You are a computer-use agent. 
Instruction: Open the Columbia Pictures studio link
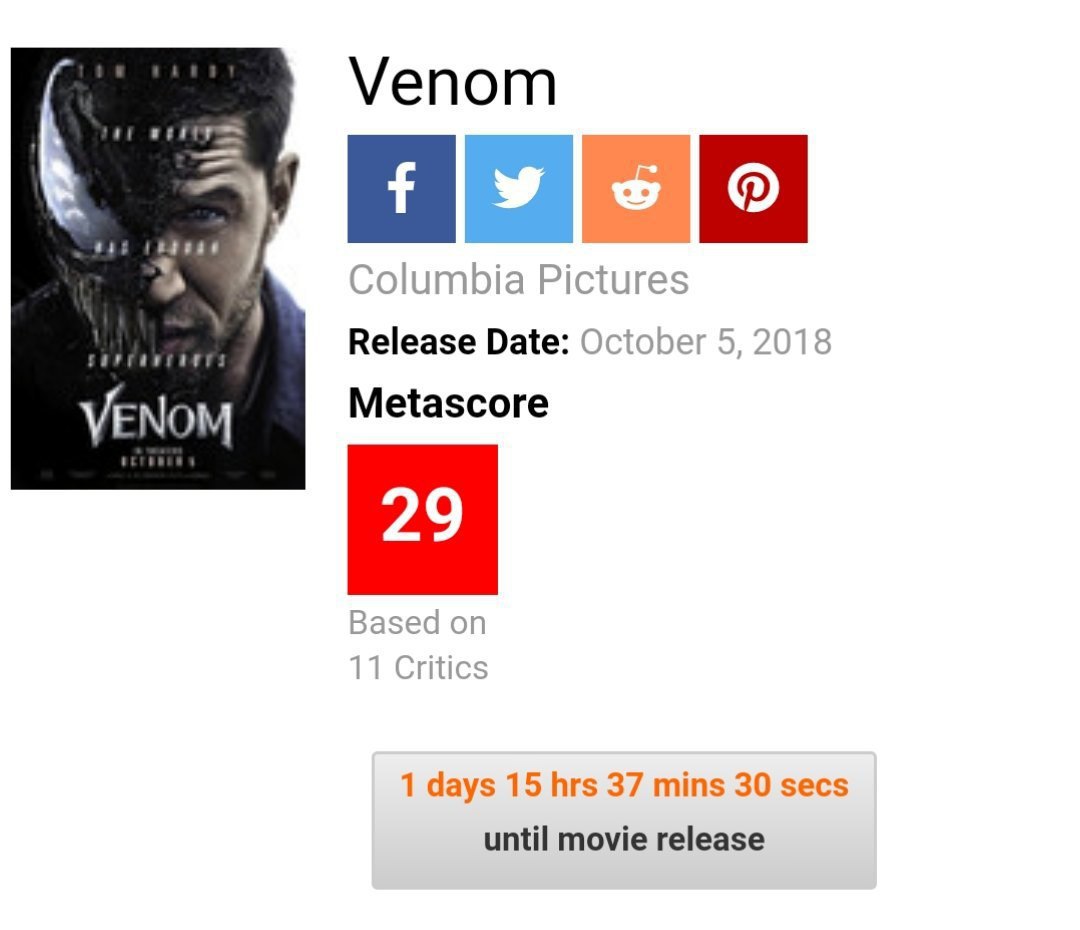tap(518, 280)
